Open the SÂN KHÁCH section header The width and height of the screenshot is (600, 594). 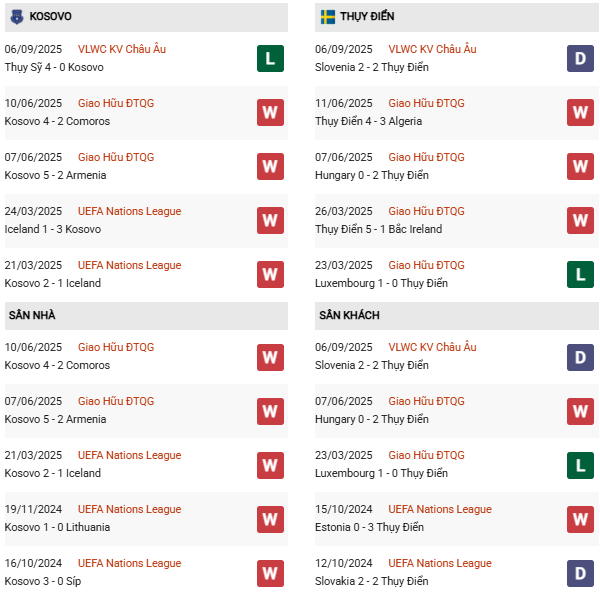349,315
